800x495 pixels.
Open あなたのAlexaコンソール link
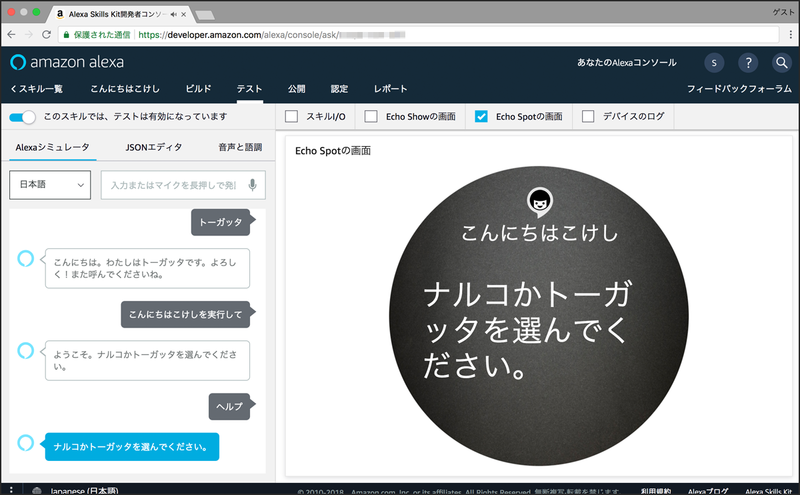(627, 63)
